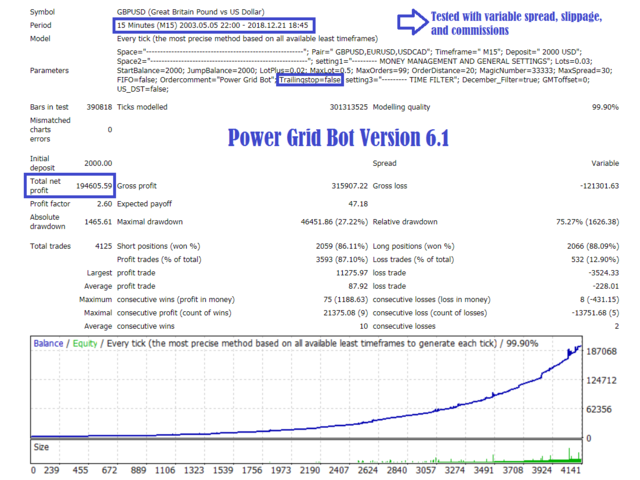Click the chart Y-axis label 187068
Viewport: 640px width, 480px height.
click(601, 351)
